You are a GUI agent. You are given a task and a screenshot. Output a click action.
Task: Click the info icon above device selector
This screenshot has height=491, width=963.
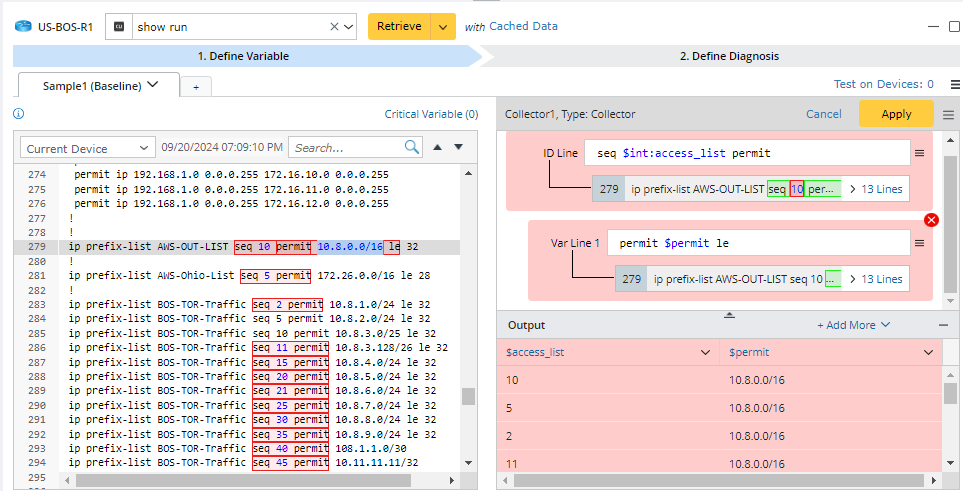(x=18, y=114)
